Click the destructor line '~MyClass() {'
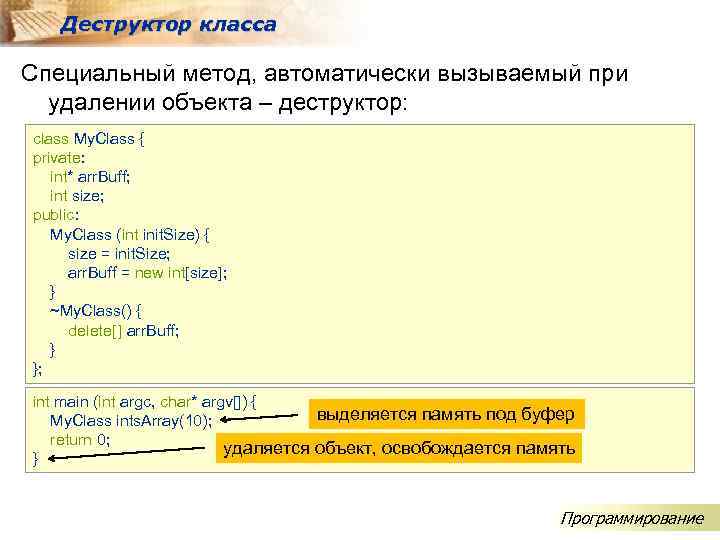The height and width of the screenshot is (540, 720). (x=96, y=311)
